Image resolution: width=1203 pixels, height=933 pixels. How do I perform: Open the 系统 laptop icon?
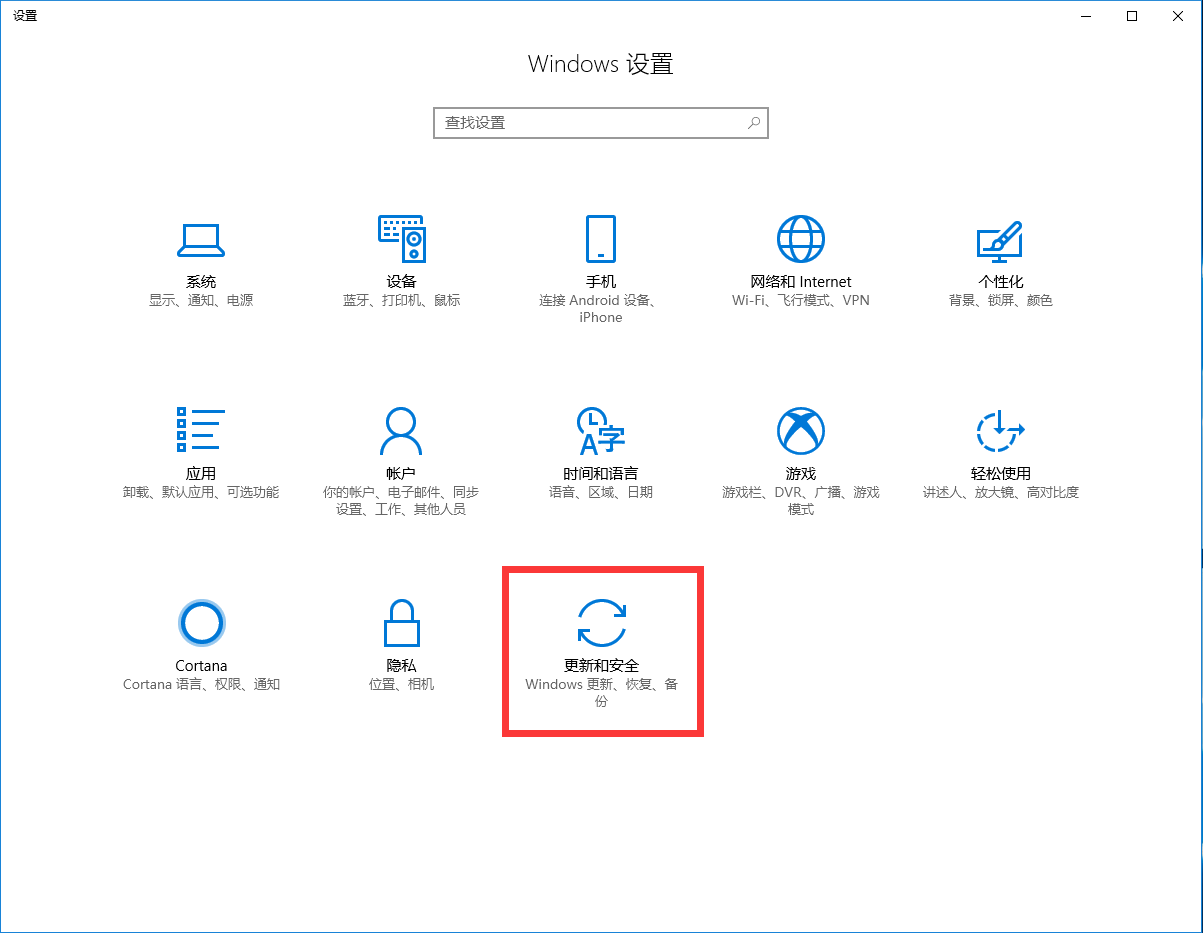point(201,240)
